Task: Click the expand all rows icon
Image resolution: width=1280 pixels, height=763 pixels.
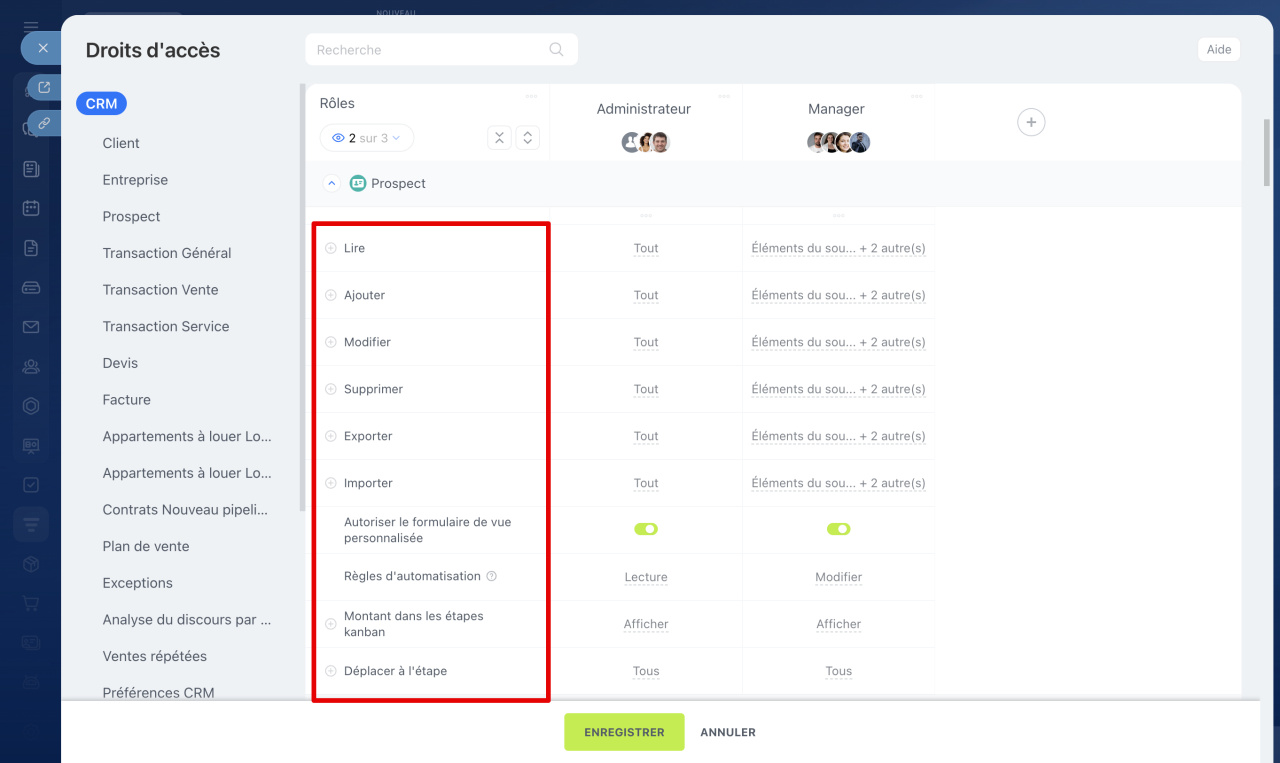Action: pos(528,138)
